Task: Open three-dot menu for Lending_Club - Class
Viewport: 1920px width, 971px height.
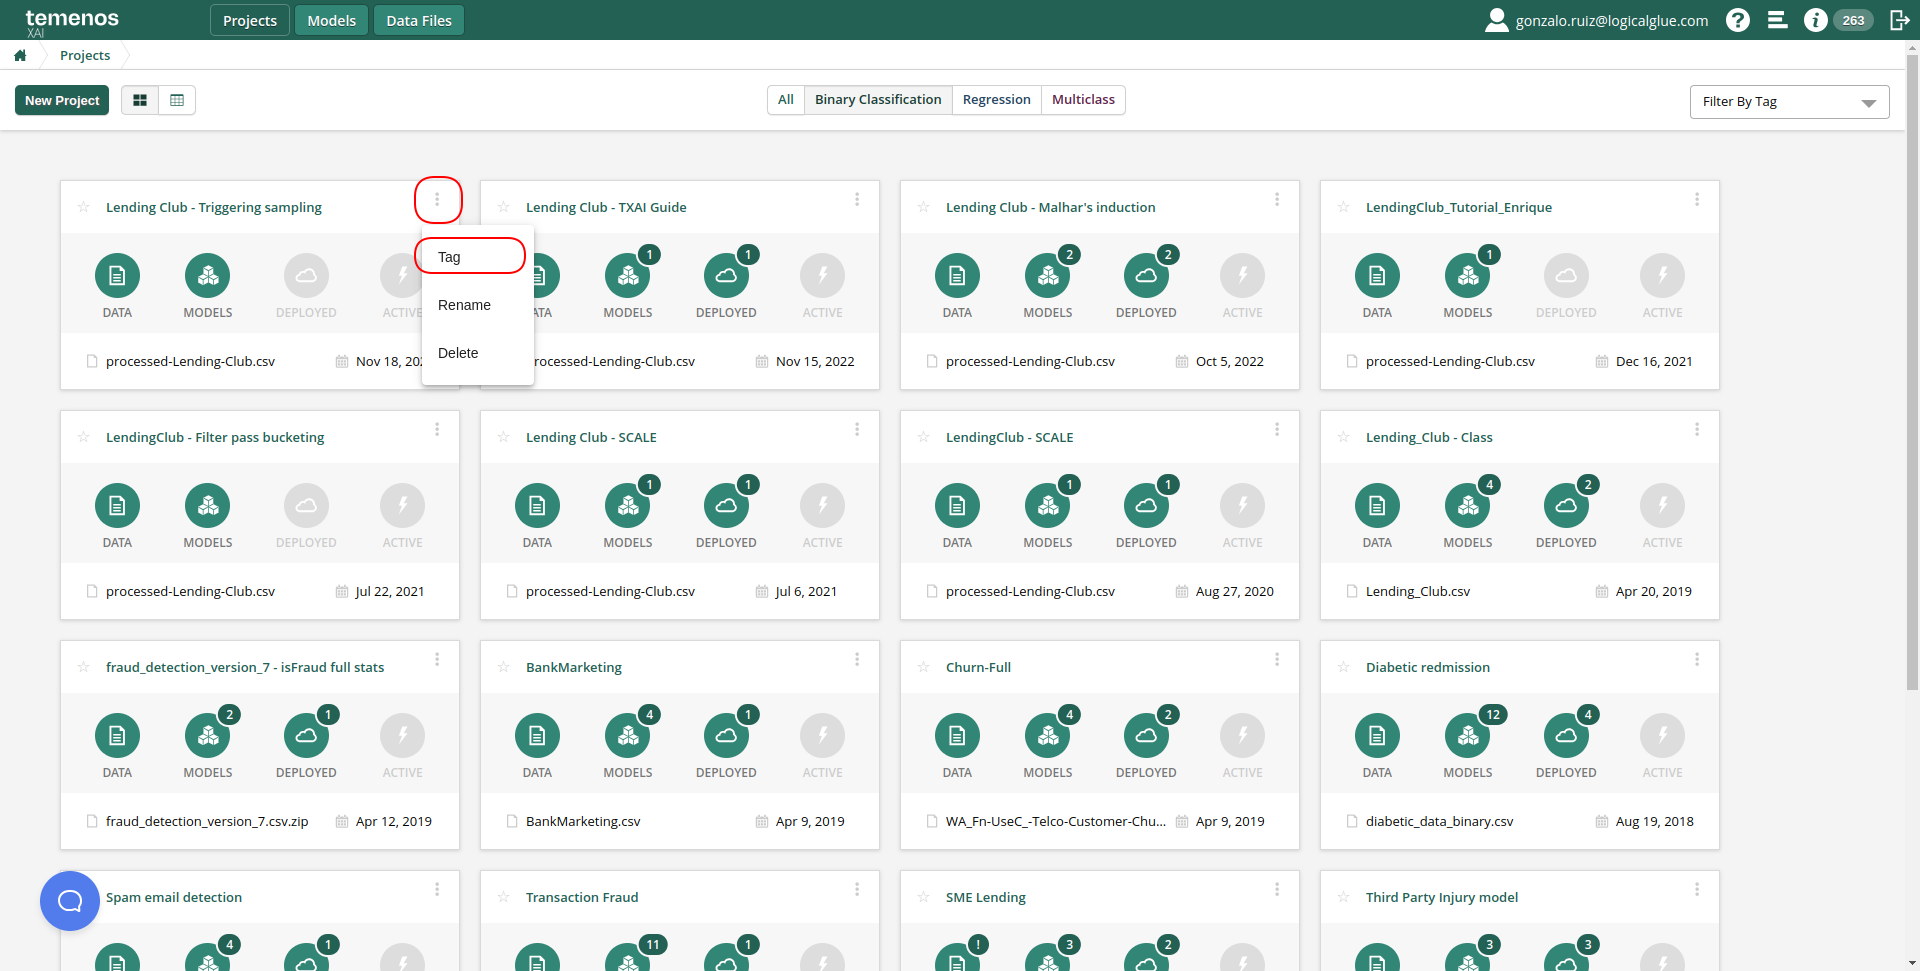Action: pyautogui.click(x=1697, y=430)
